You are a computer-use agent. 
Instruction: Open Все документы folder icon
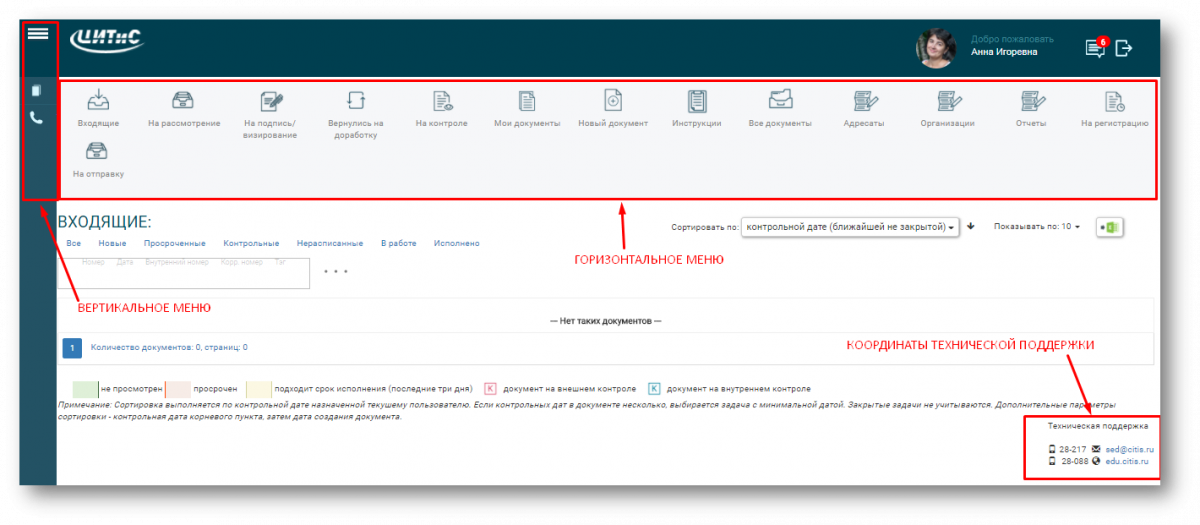(780, 100)
